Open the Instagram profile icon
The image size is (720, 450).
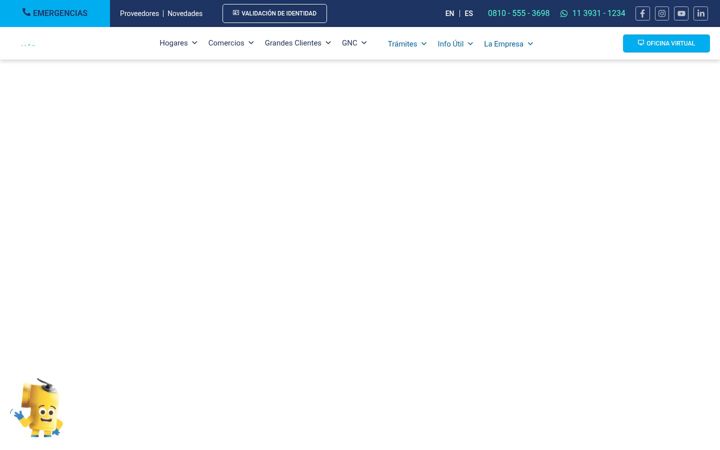pyautogui.click(x=662, y=13)
